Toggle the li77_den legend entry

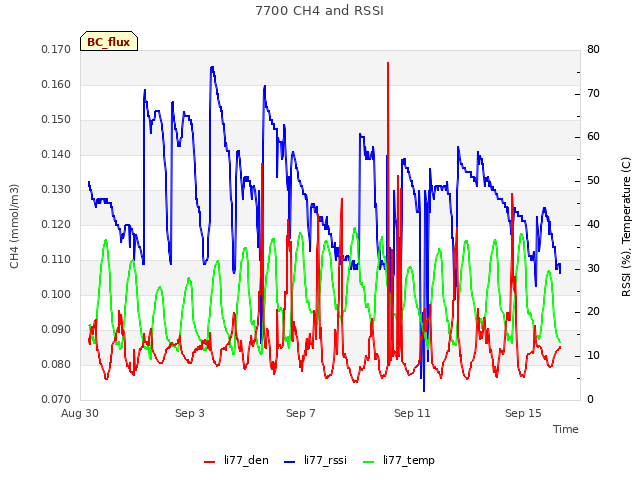pos(236,460)
